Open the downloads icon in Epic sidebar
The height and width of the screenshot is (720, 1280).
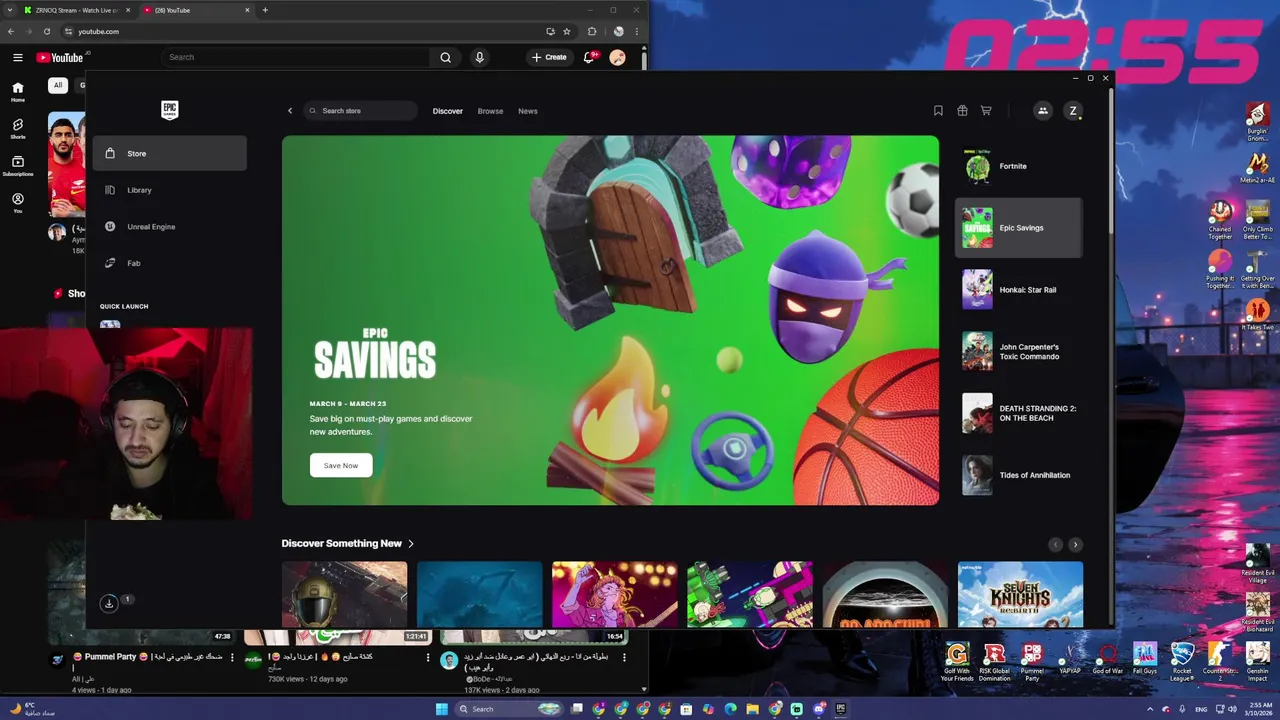[x=109, y=603]
